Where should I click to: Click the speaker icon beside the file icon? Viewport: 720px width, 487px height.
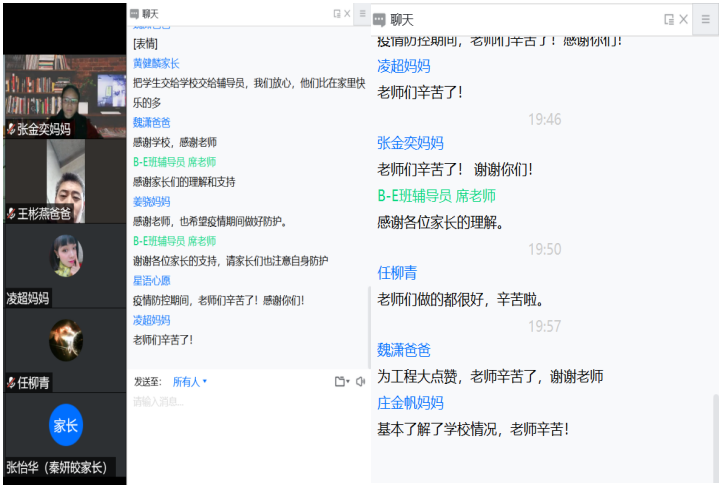pos(360,381)
